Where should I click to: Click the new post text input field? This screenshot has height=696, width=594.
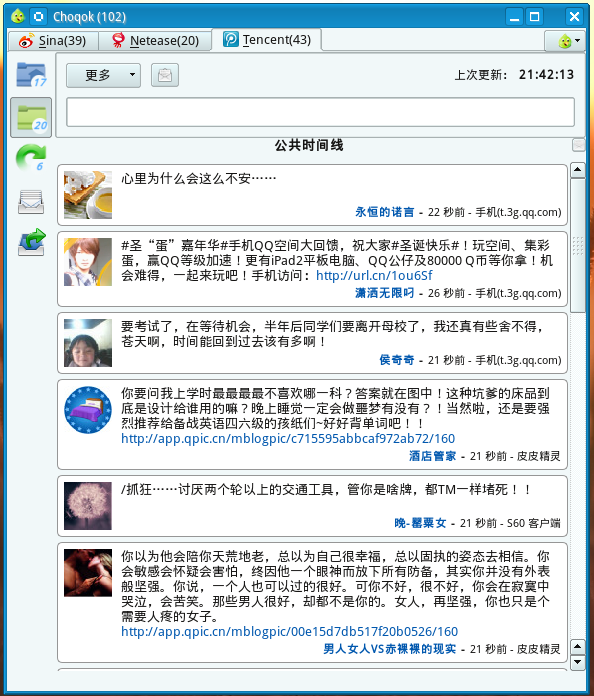pos(320,112)
